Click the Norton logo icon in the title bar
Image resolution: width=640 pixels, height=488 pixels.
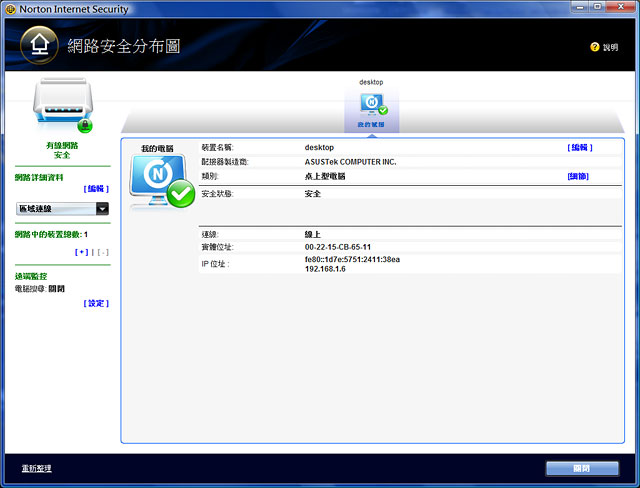click(11, 9)
